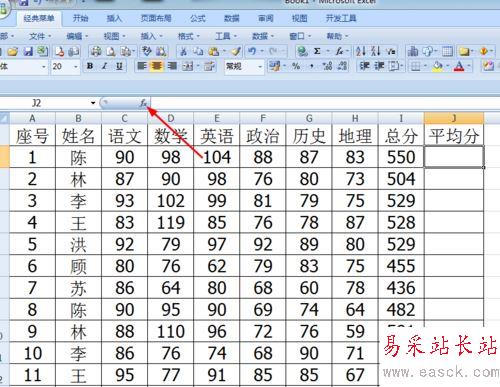Click the Comma style icon

[x=312, y=66]
